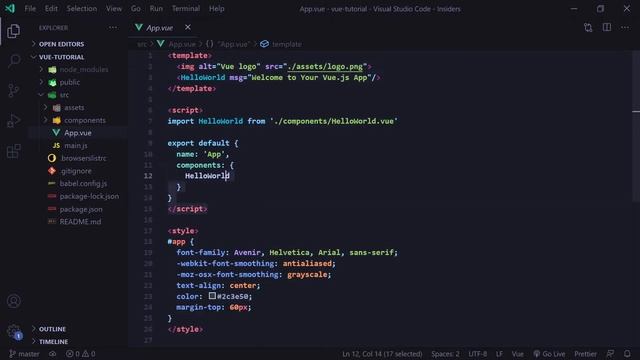Click the src breadcrumb segment
640x360 pixels.
[142, 44]
